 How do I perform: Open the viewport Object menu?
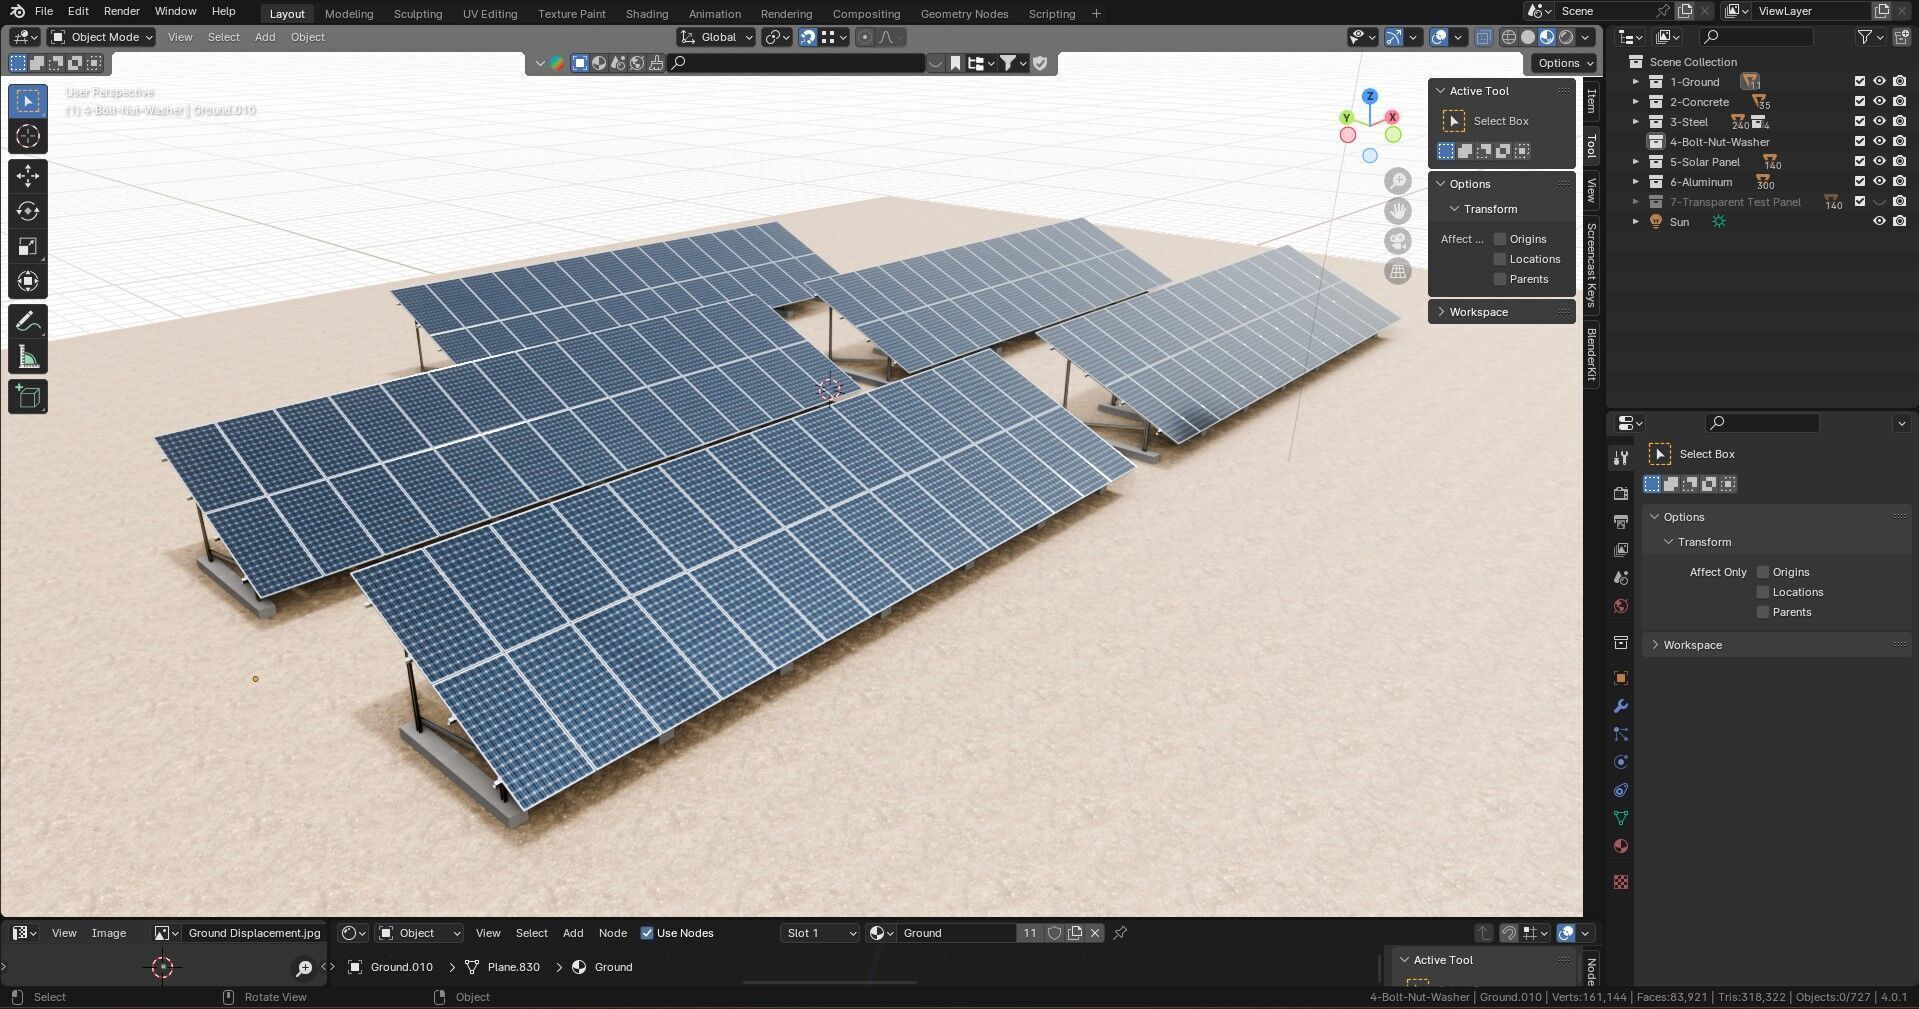308,37
